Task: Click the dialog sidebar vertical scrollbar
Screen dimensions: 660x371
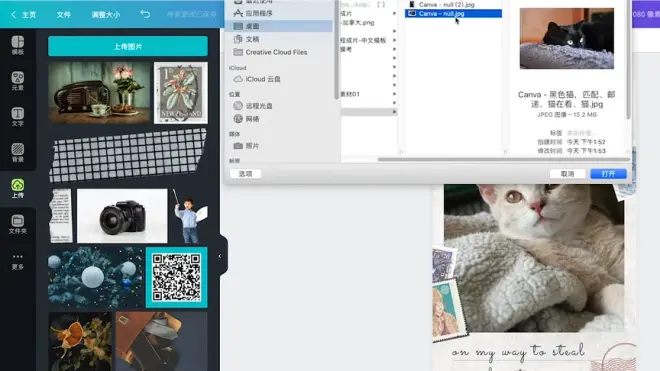Action: click(336, 50)
